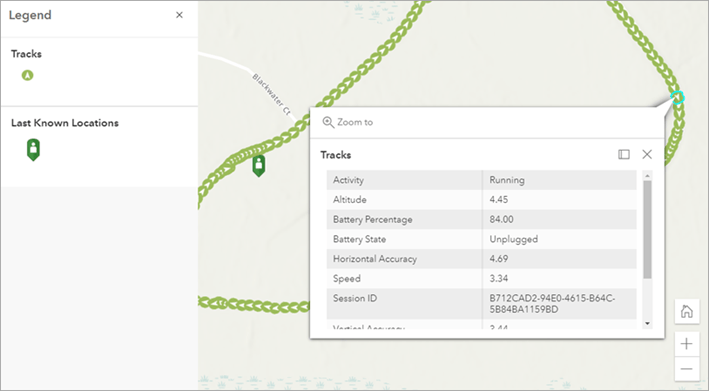Select the Unplugged battery state value
Image resolution: width=709 pixels, height=391 pixels.
514,239
